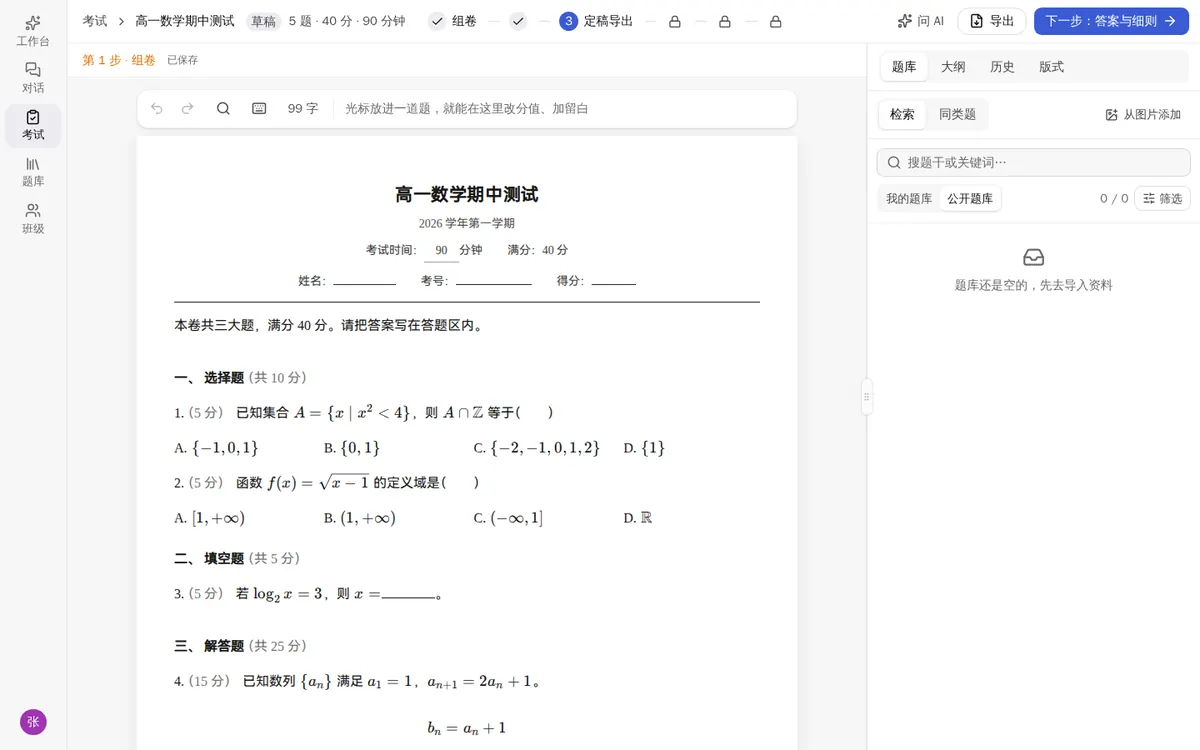
Task: Click the undo arrow in editor toolbar
Action: point(157,108)
